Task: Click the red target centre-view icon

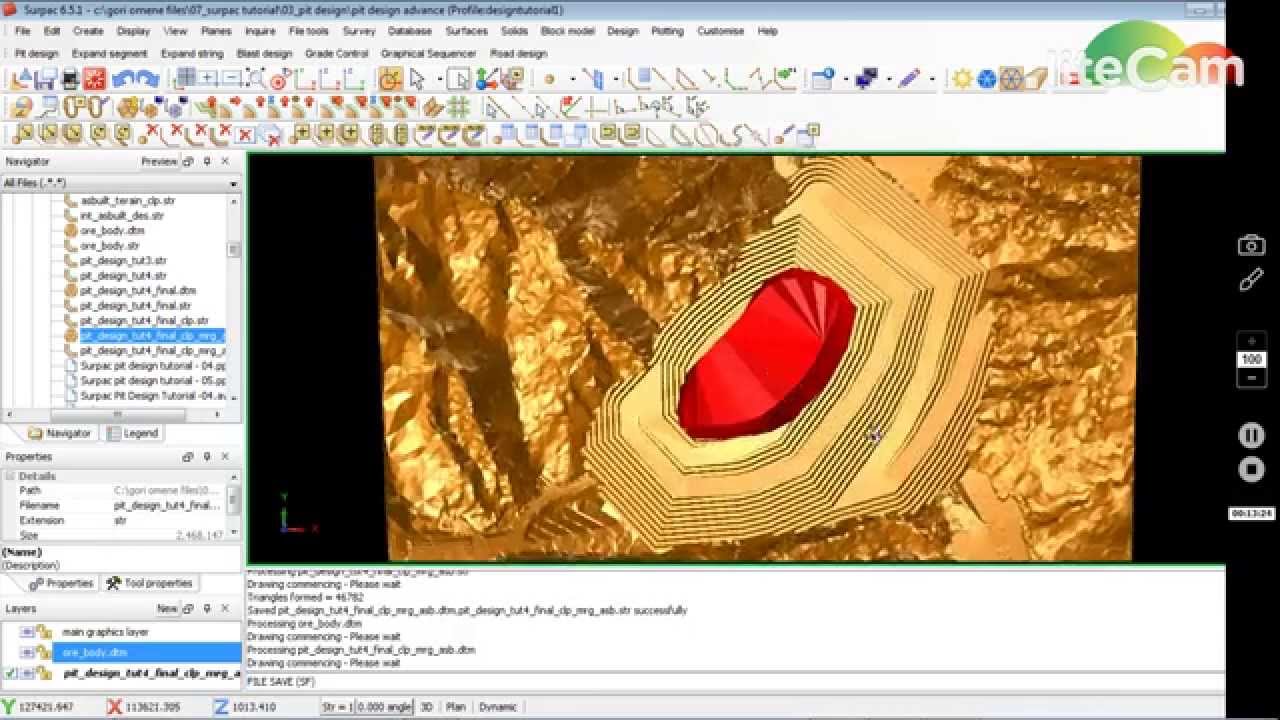Action: coord(279,79)
